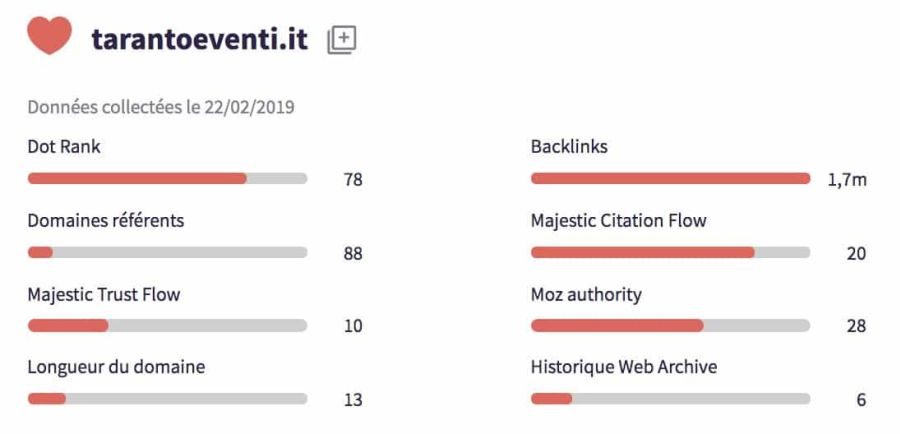Click the Majestic Citation Flow label

[618, 220]
